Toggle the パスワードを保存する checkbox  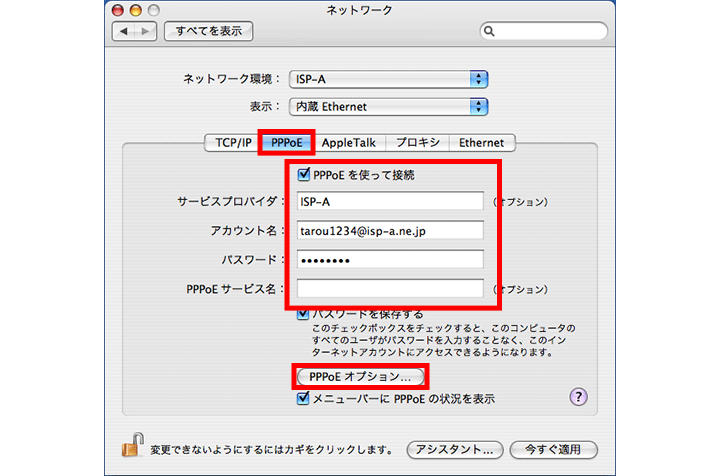(305, 313)
